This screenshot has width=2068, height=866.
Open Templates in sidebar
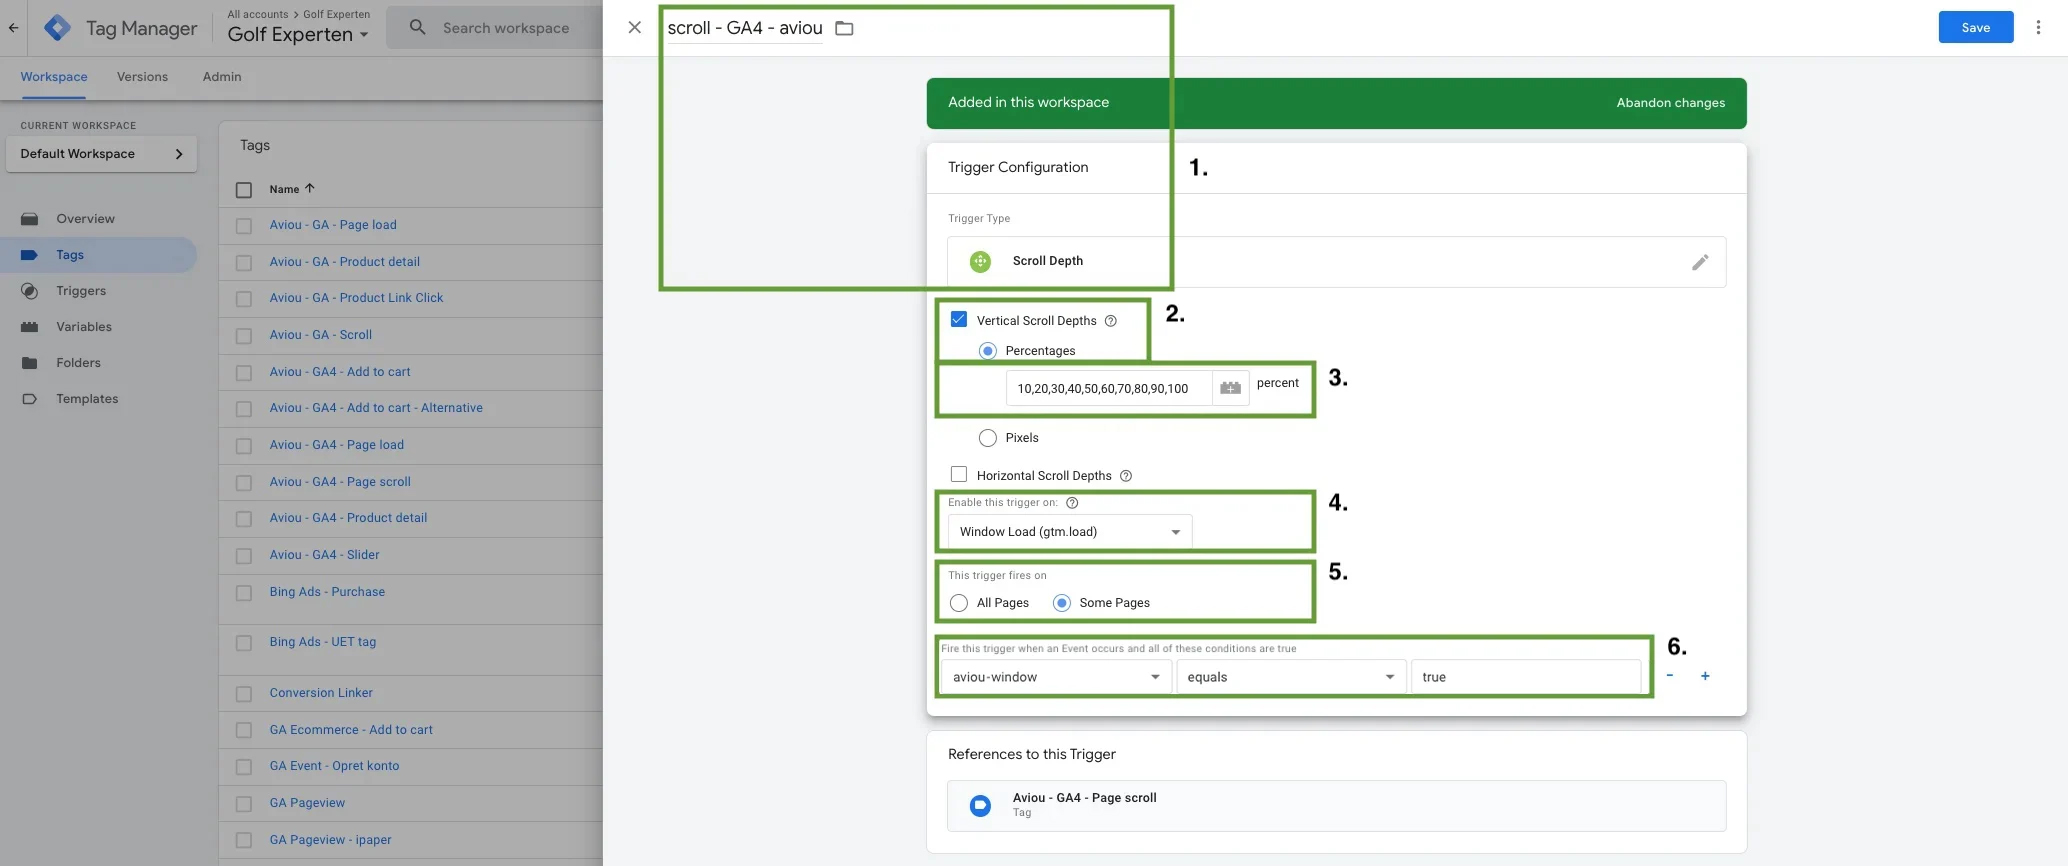[x=87, y=399]
